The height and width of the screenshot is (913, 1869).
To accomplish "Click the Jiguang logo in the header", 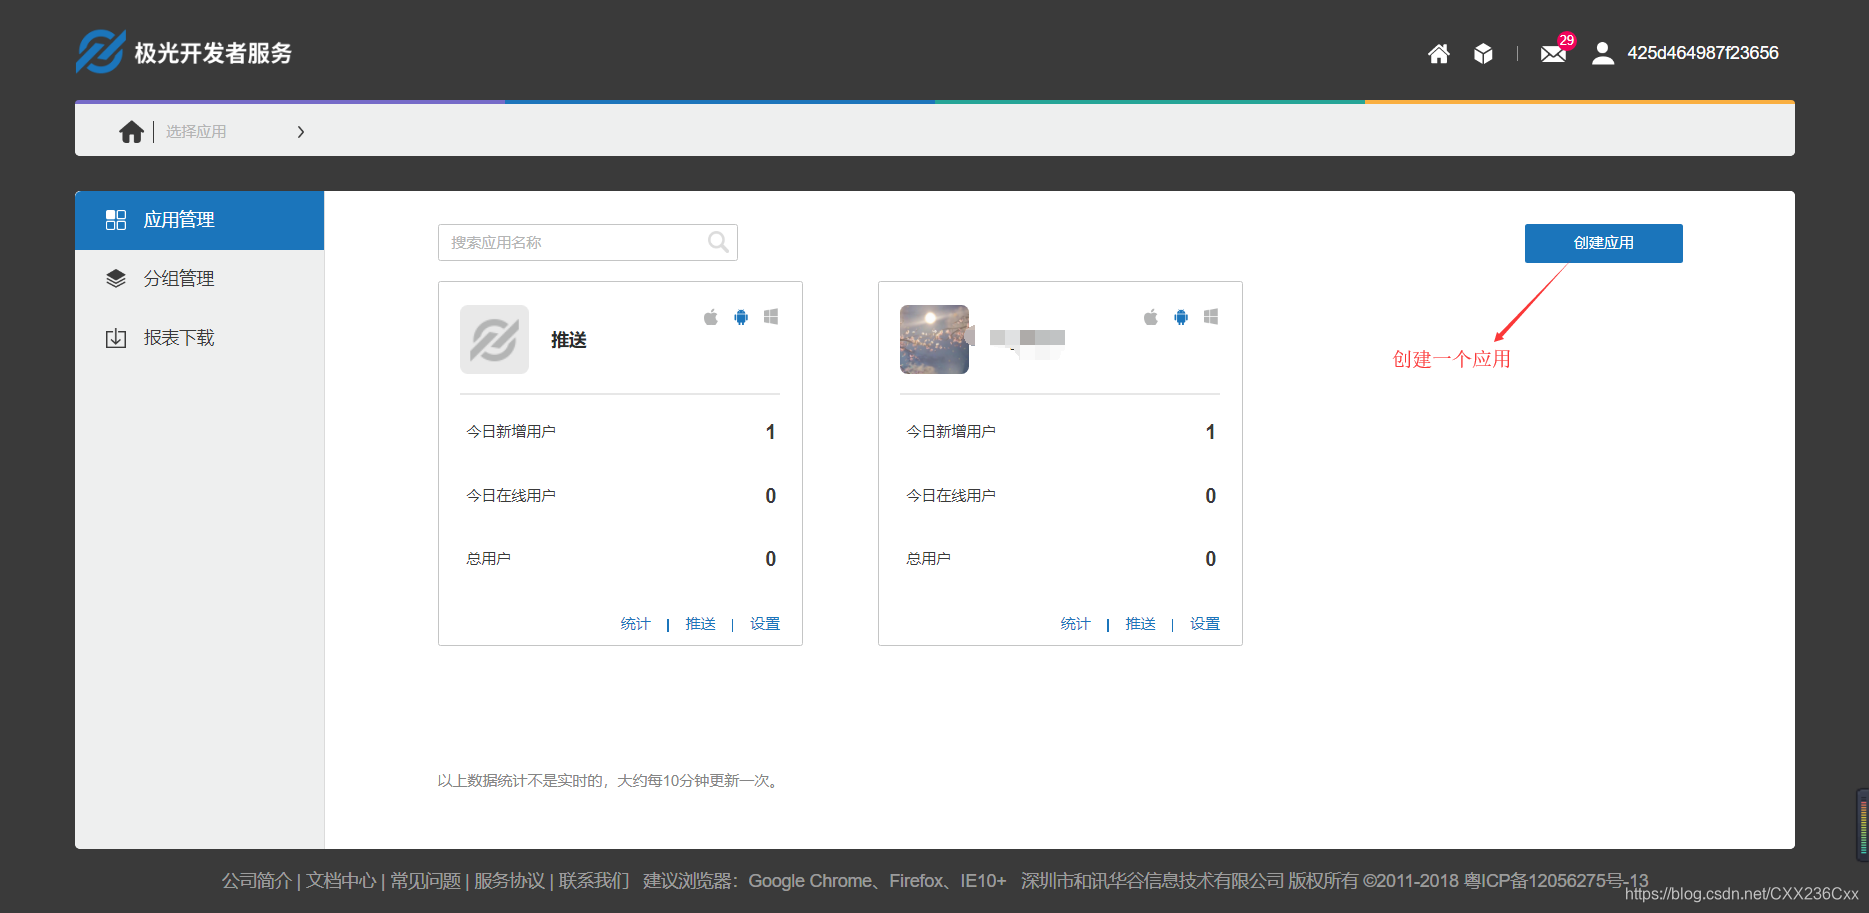I will coord(184,52).
